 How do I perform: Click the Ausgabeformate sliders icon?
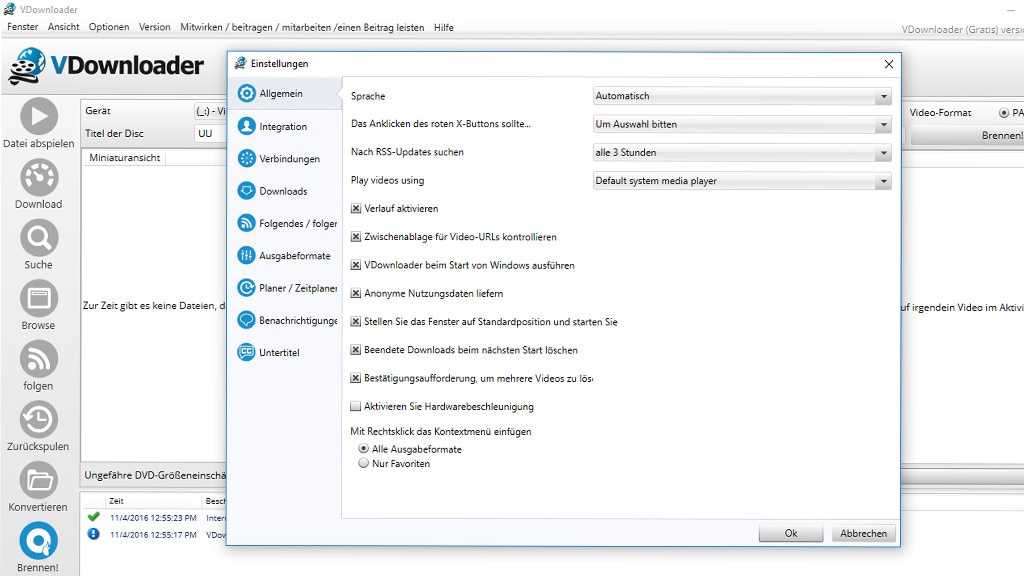click(246, 255)
